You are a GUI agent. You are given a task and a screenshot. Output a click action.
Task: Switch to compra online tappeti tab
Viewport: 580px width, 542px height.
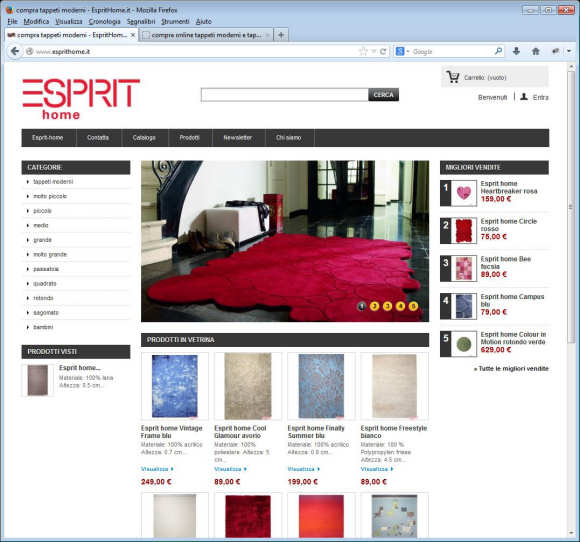tap(206, 35)
